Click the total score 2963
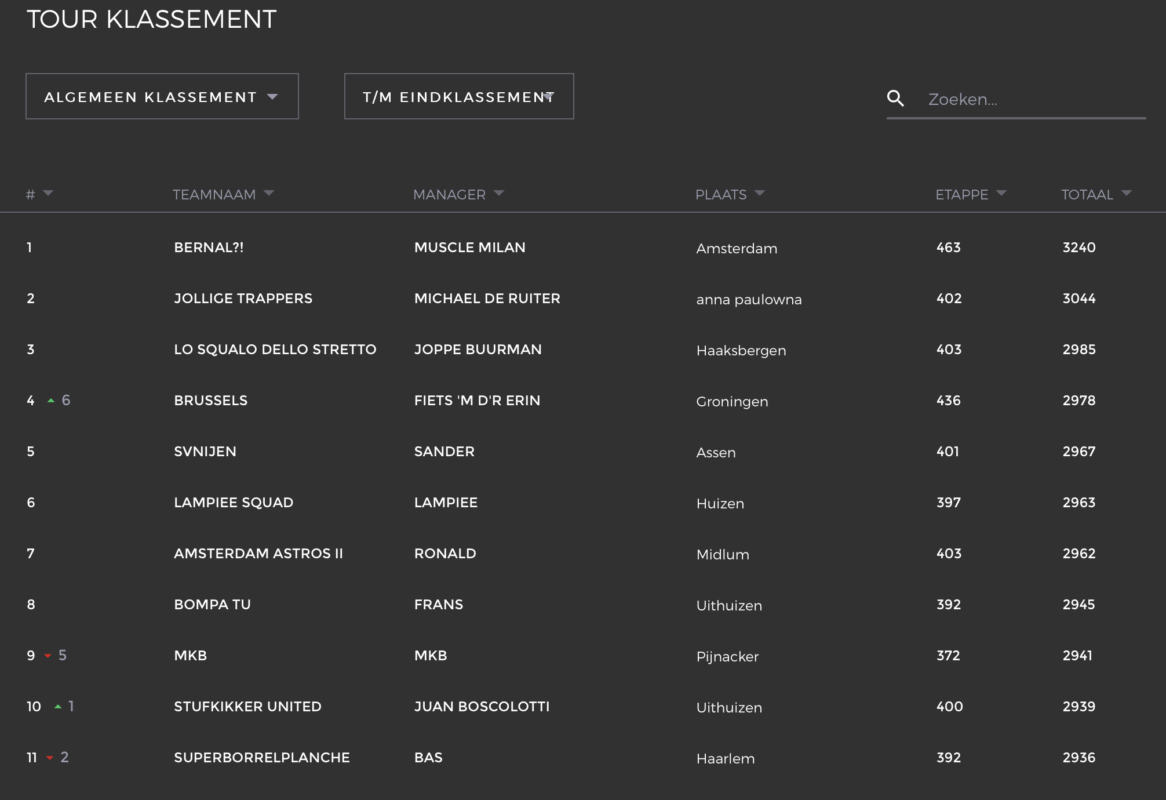Image resolution: width=1166 pixels, height=800 pixels. click(x=1079, y=503)
